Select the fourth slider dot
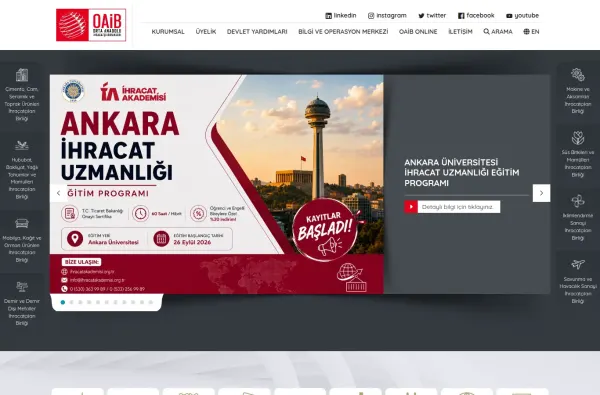600x395 pixels. click(x=89, y=302)
